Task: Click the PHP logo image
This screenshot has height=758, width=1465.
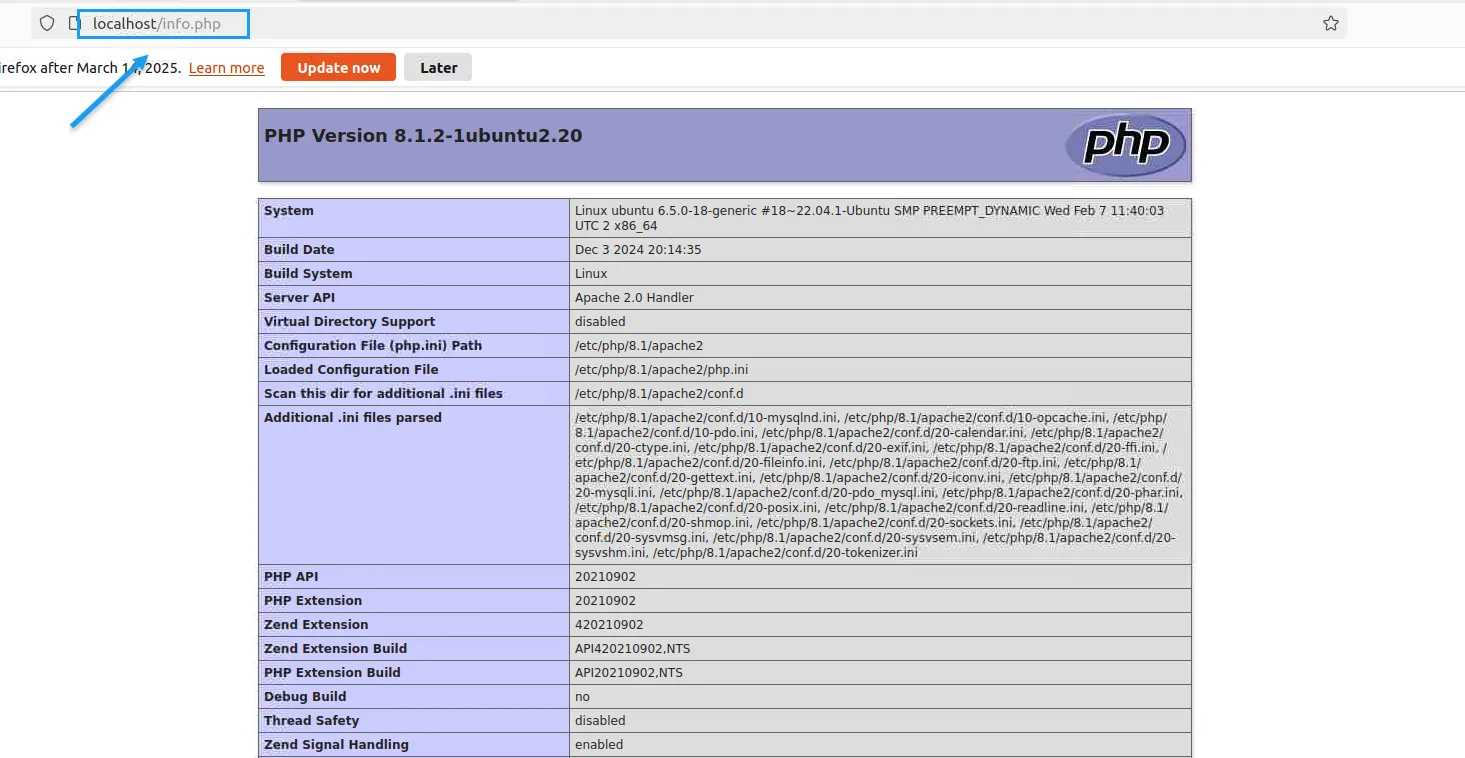Action: tap(1125, 146)
